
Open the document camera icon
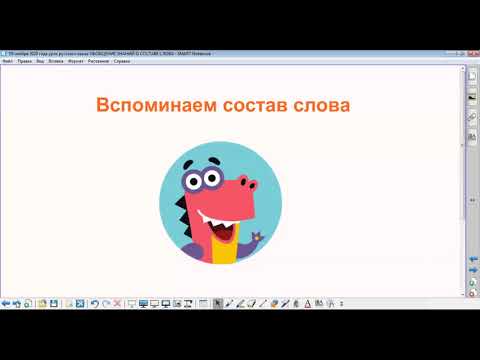pos(188,304)
